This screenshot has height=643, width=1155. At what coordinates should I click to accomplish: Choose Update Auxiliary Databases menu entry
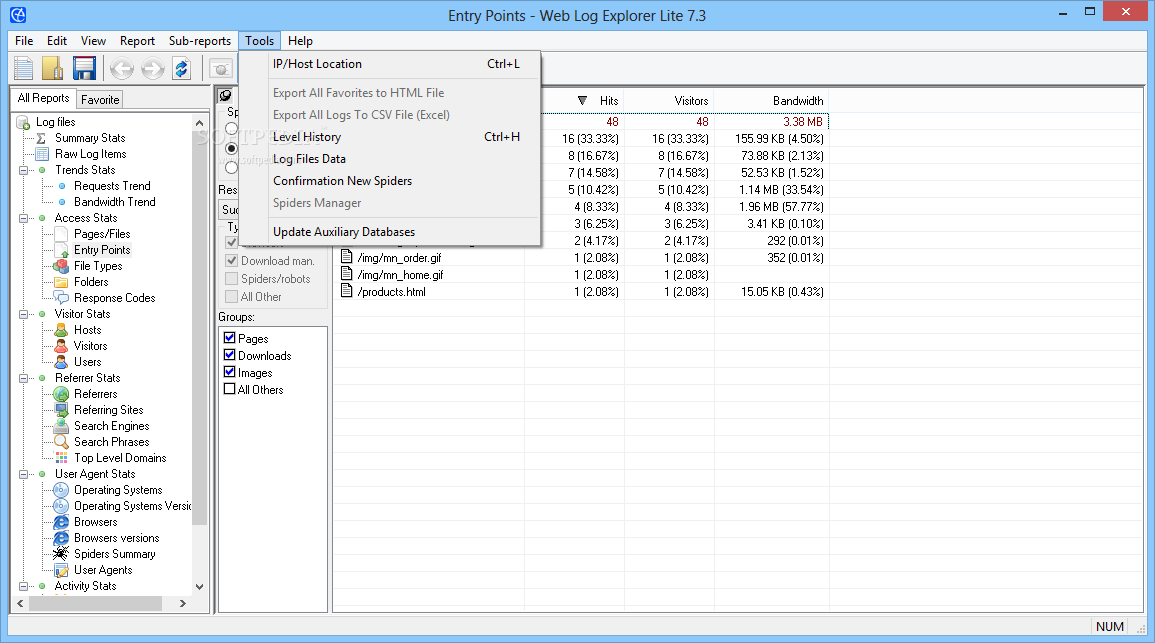[390, 232]
